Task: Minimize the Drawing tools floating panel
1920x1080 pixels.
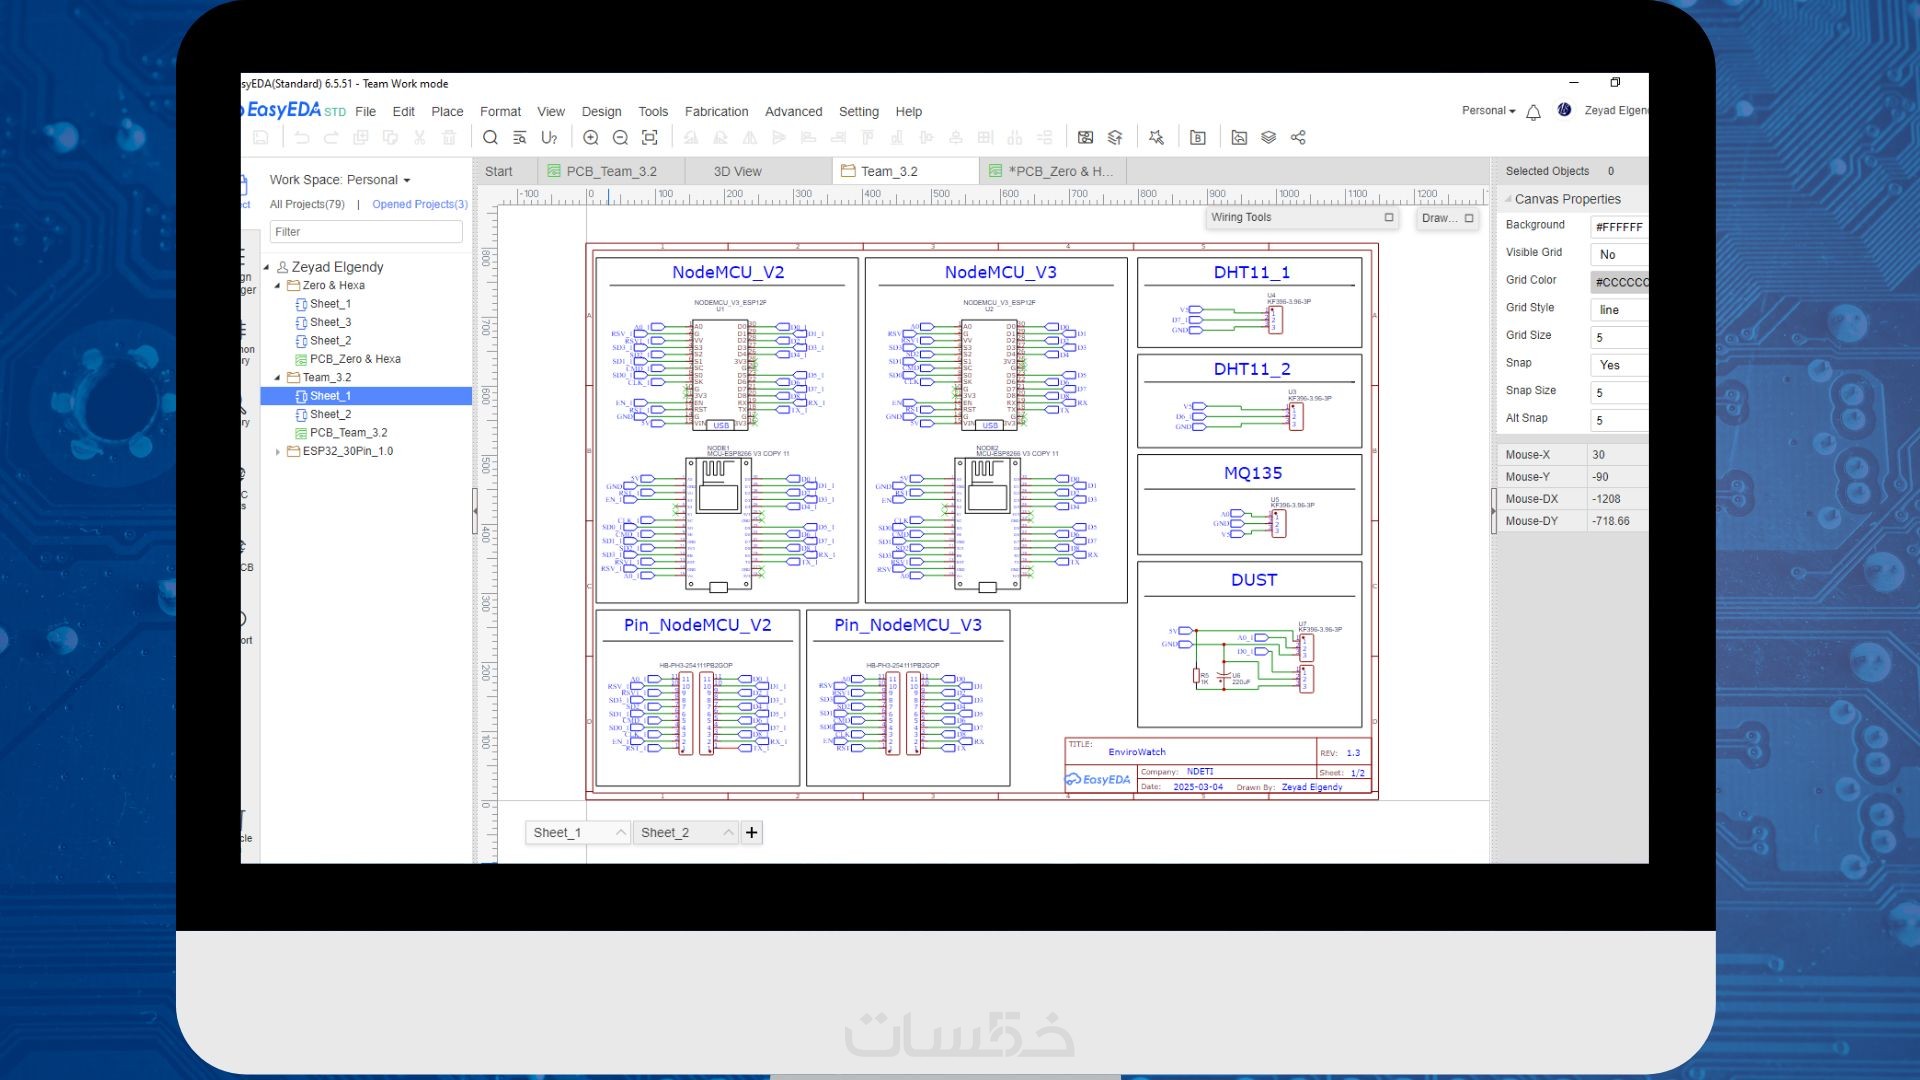Action: pyautogui.click(x=1469, y=218)
